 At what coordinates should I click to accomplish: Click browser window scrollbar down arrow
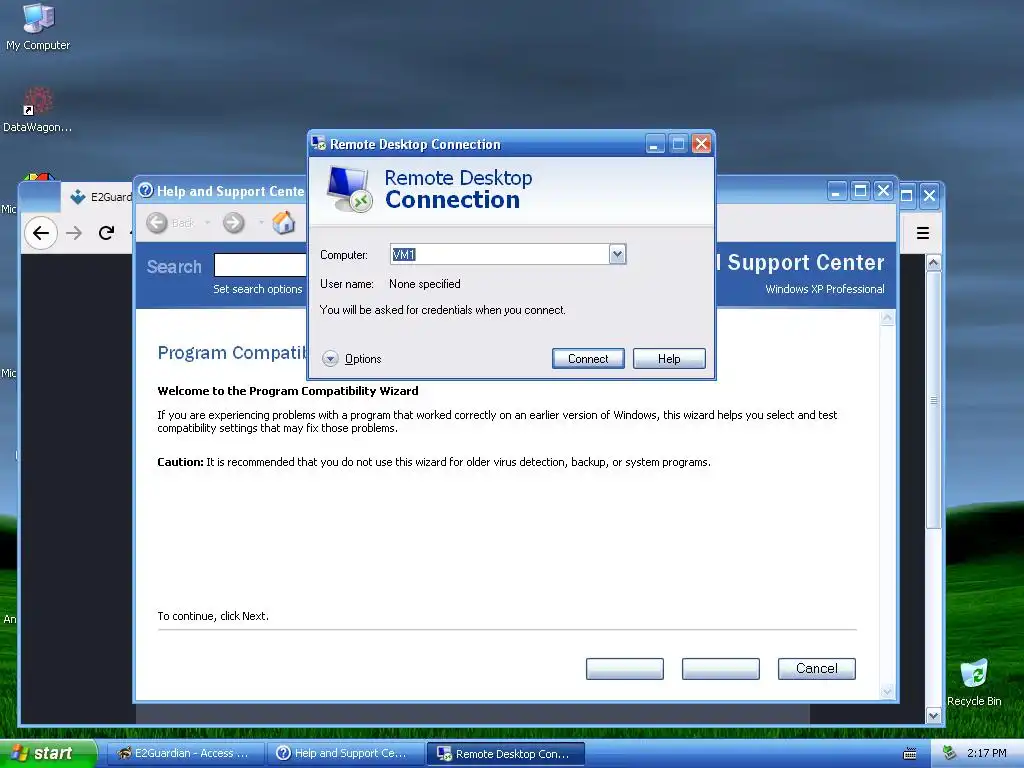point(934,716)
